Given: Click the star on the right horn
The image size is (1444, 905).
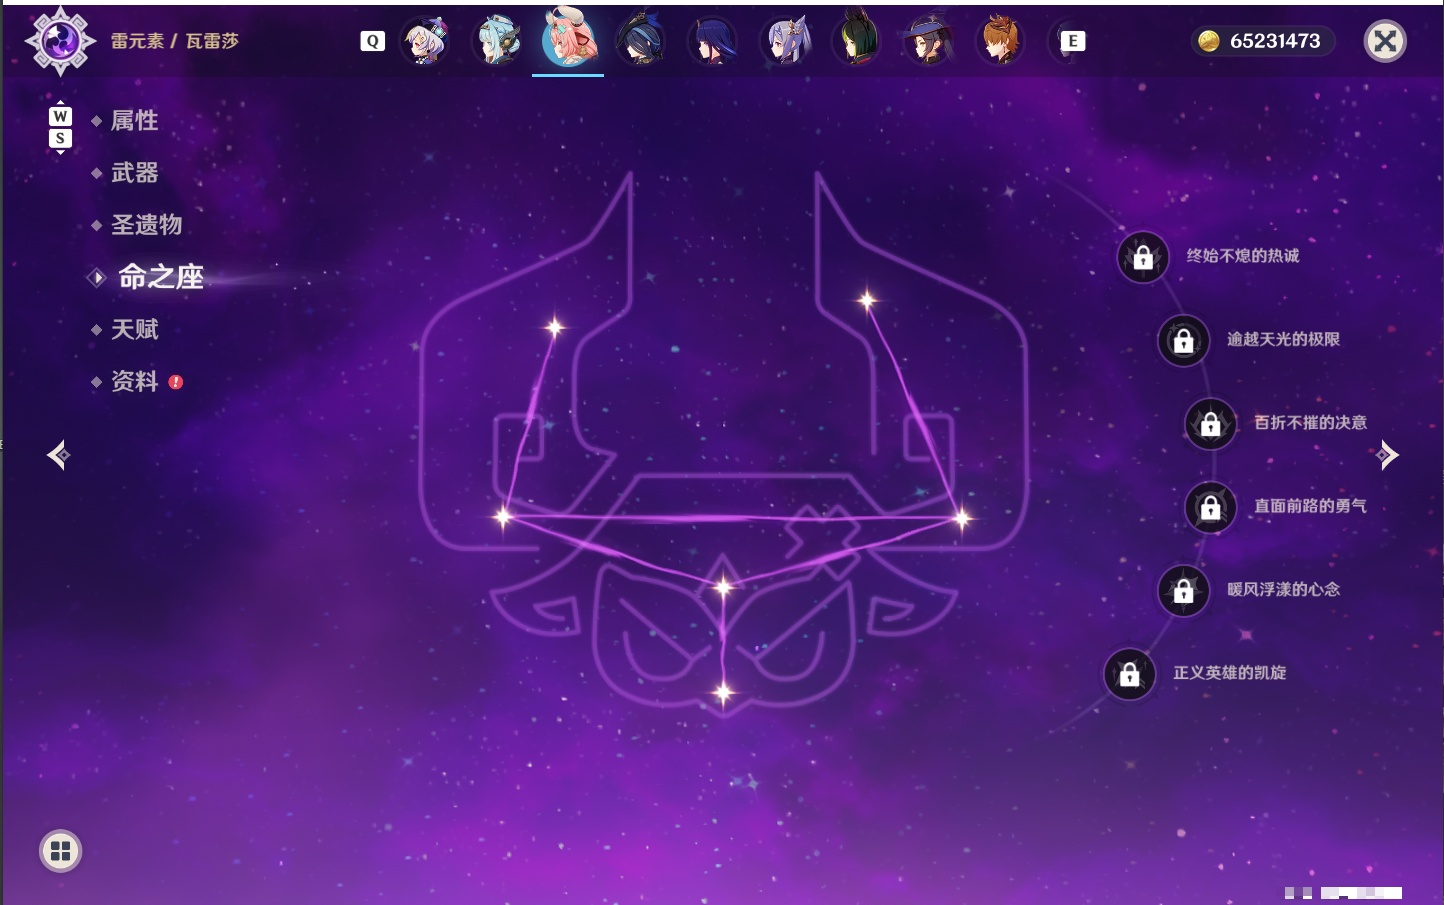Looking at the screenshot, I should pos(867,299).
